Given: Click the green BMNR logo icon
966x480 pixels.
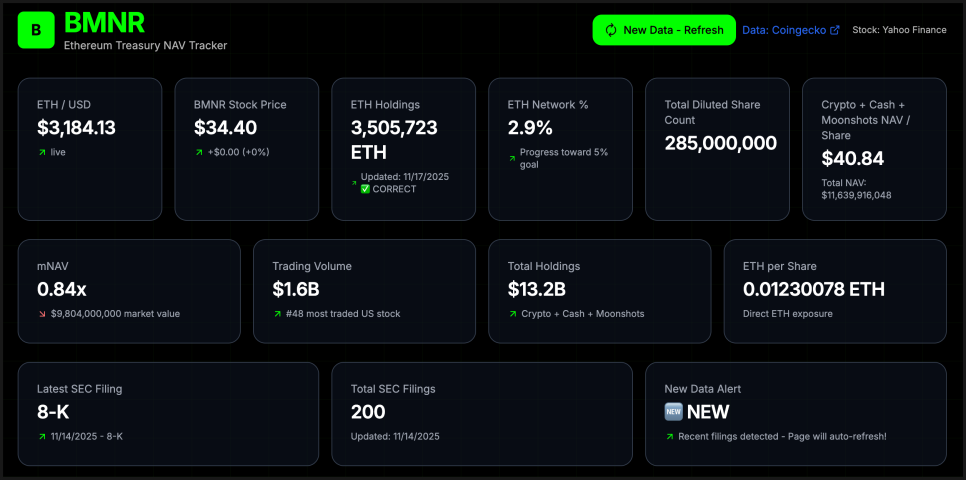Looking at the screenshot, I should pos(36,31).
